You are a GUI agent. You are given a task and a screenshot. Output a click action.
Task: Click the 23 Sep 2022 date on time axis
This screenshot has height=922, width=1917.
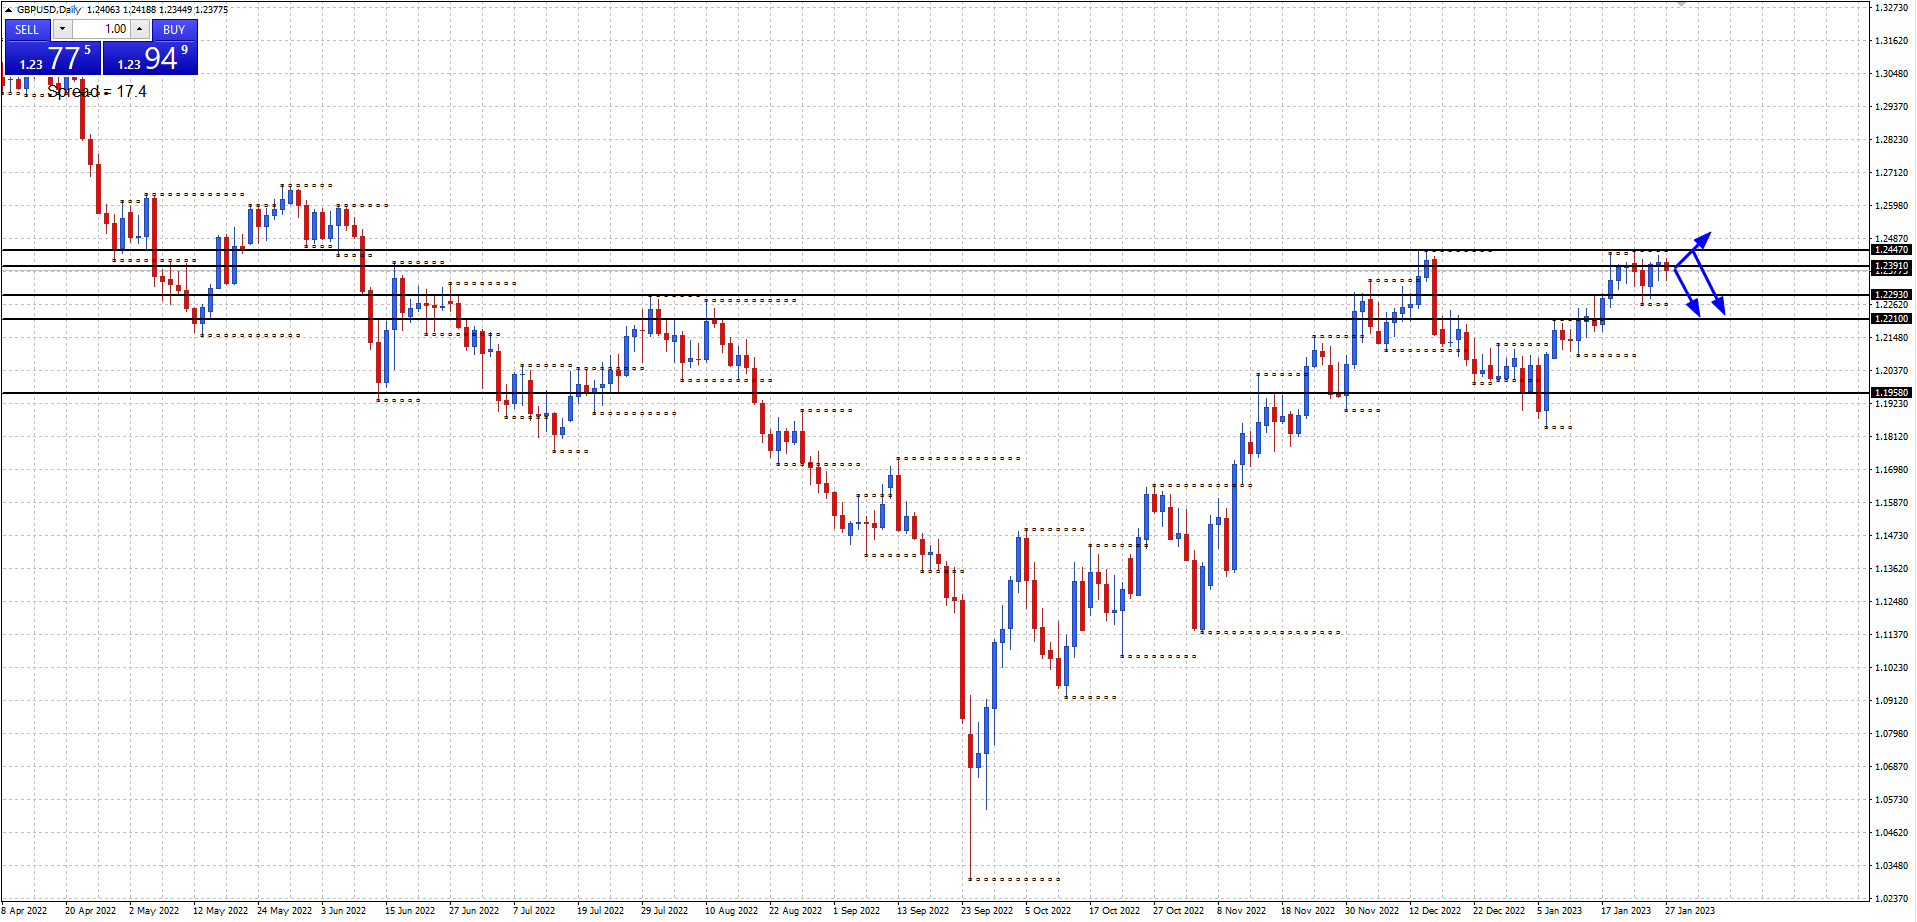[x=986, y=910]
